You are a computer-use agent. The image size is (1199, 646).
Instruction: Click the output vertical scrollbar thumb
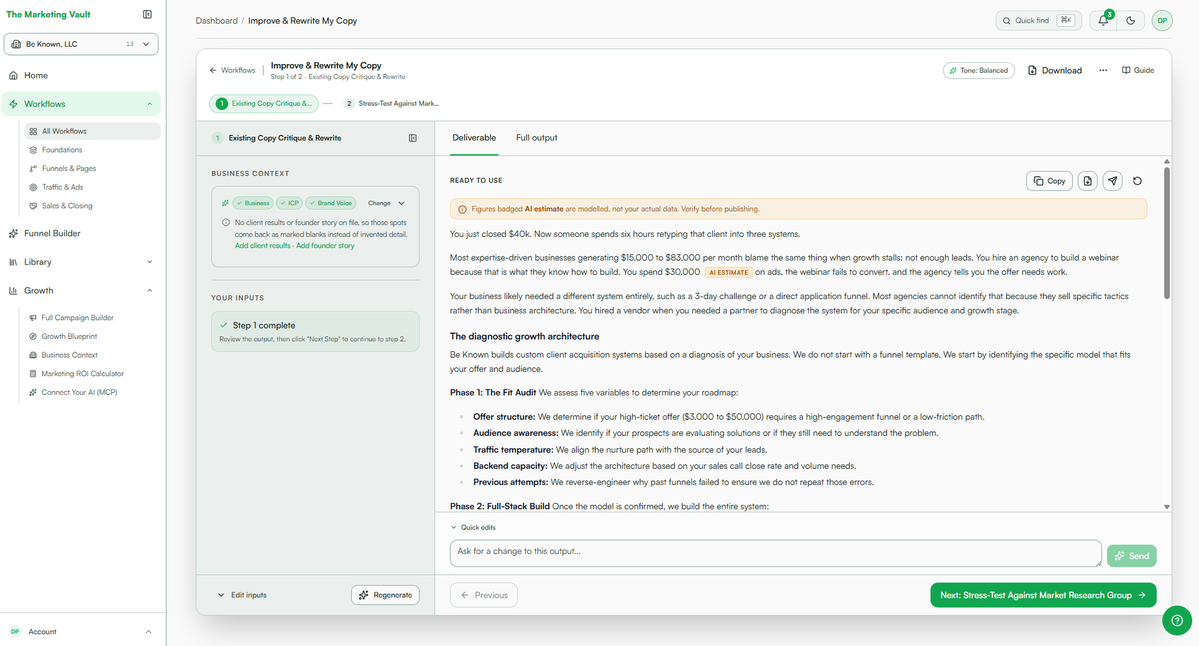[x=1166, y=233]
